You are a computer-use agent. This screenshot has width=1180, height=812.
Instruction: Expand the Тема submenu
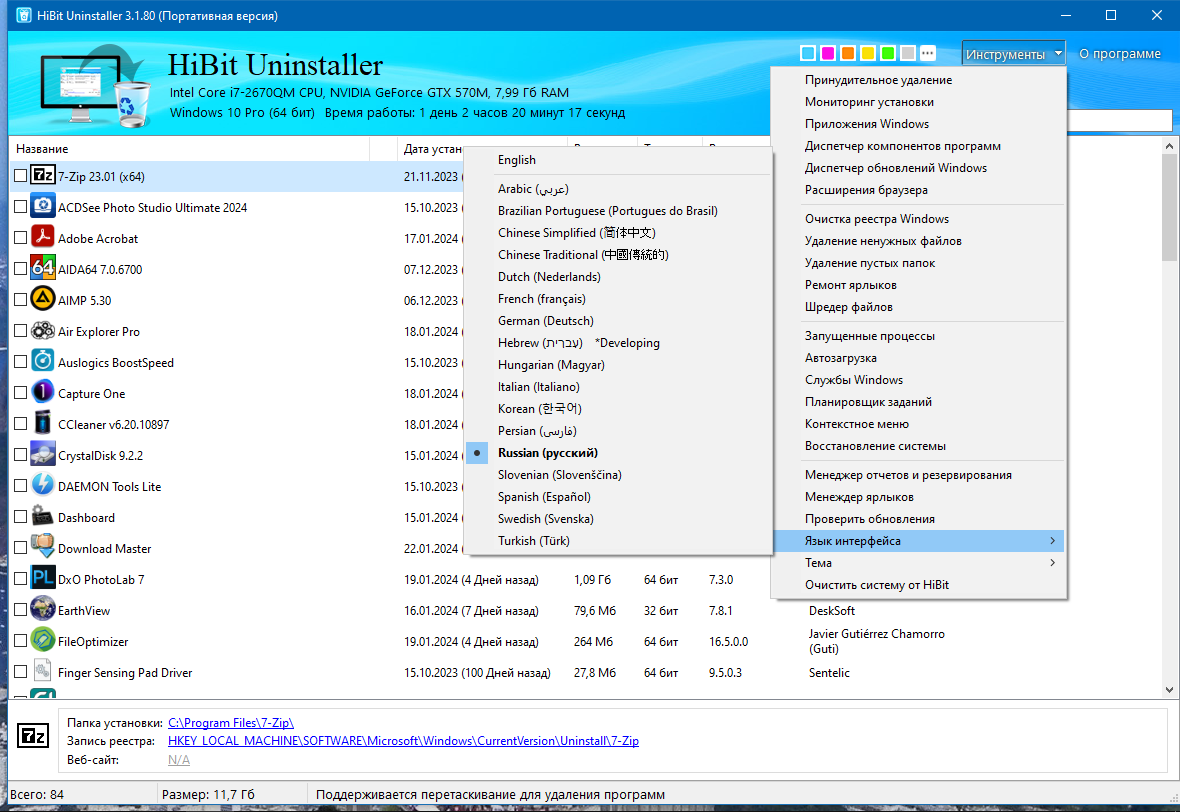coord(918,562)
